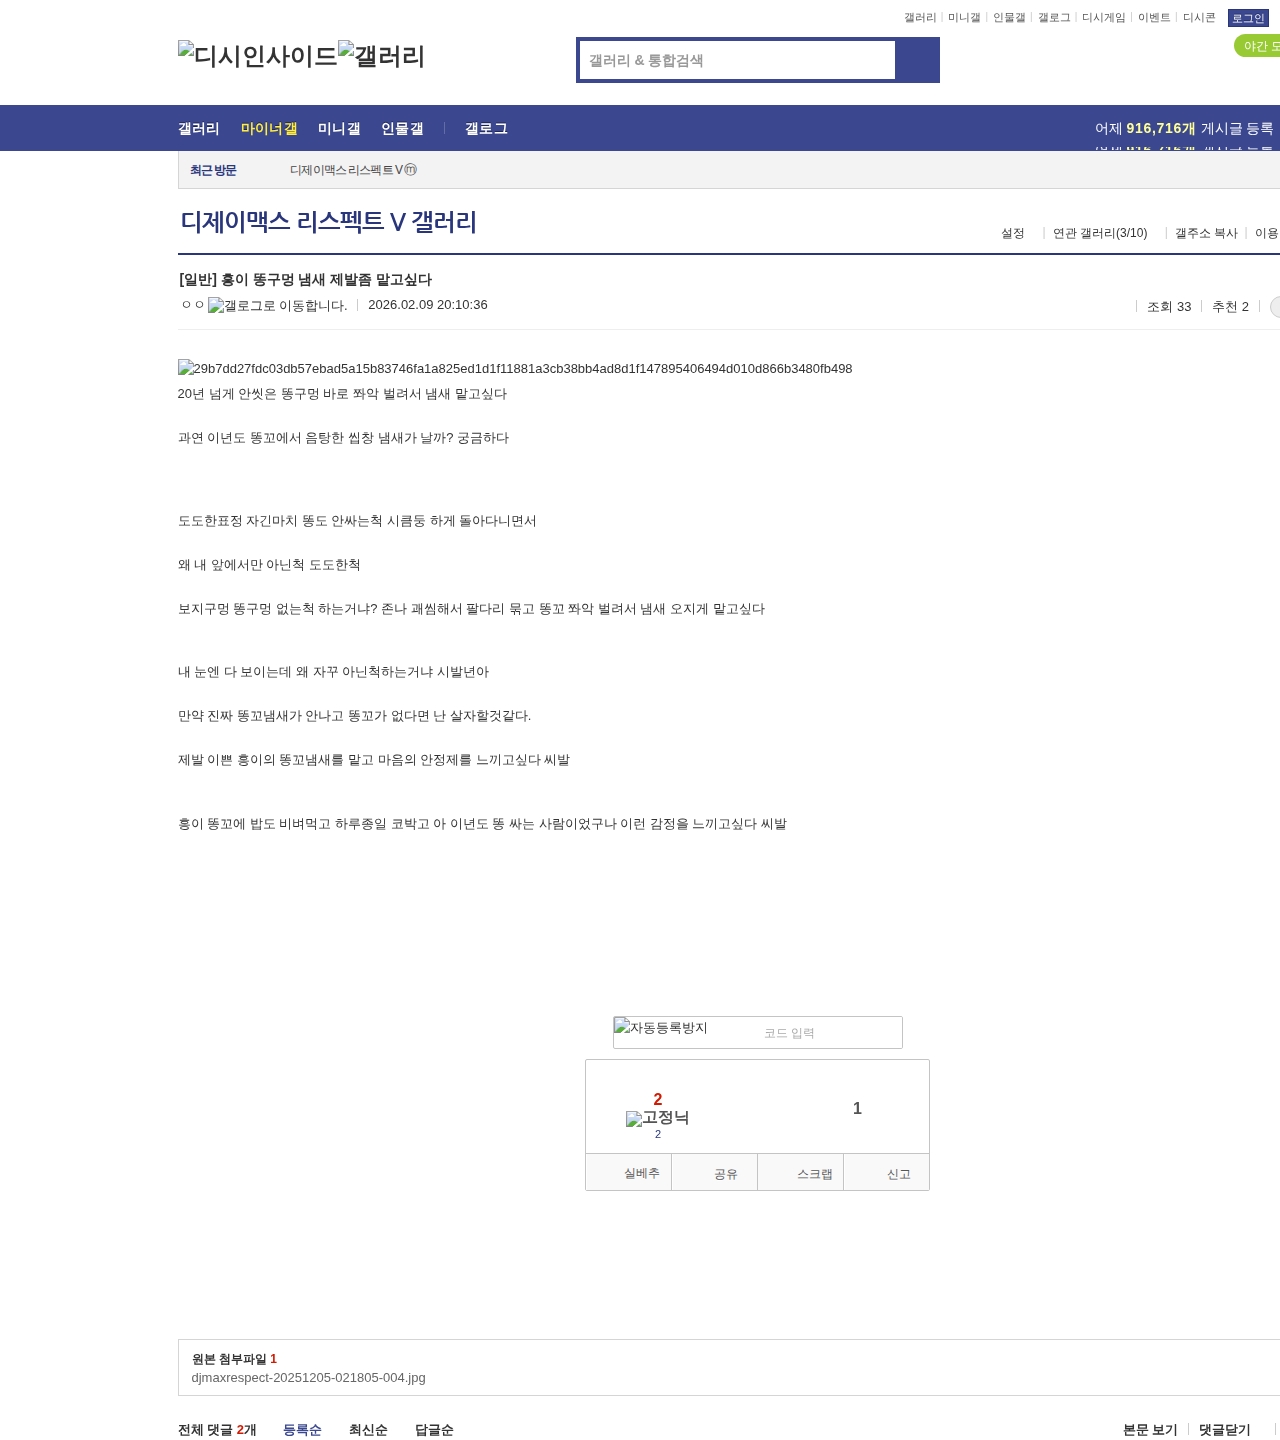Open 미니갤 in the top utility links
Viewport: 1280px width, 1440px height.
point(964,18)
